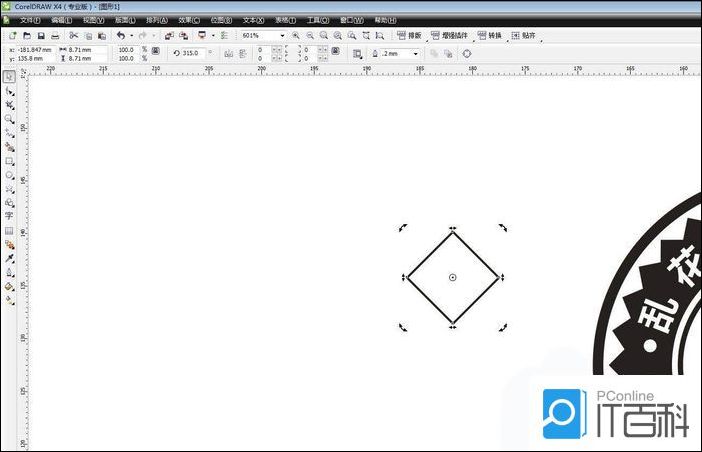The width and height of the screenshot is (702, 452).
Task: Select the Zoom tool in toolbox
Action: point(9,119)
